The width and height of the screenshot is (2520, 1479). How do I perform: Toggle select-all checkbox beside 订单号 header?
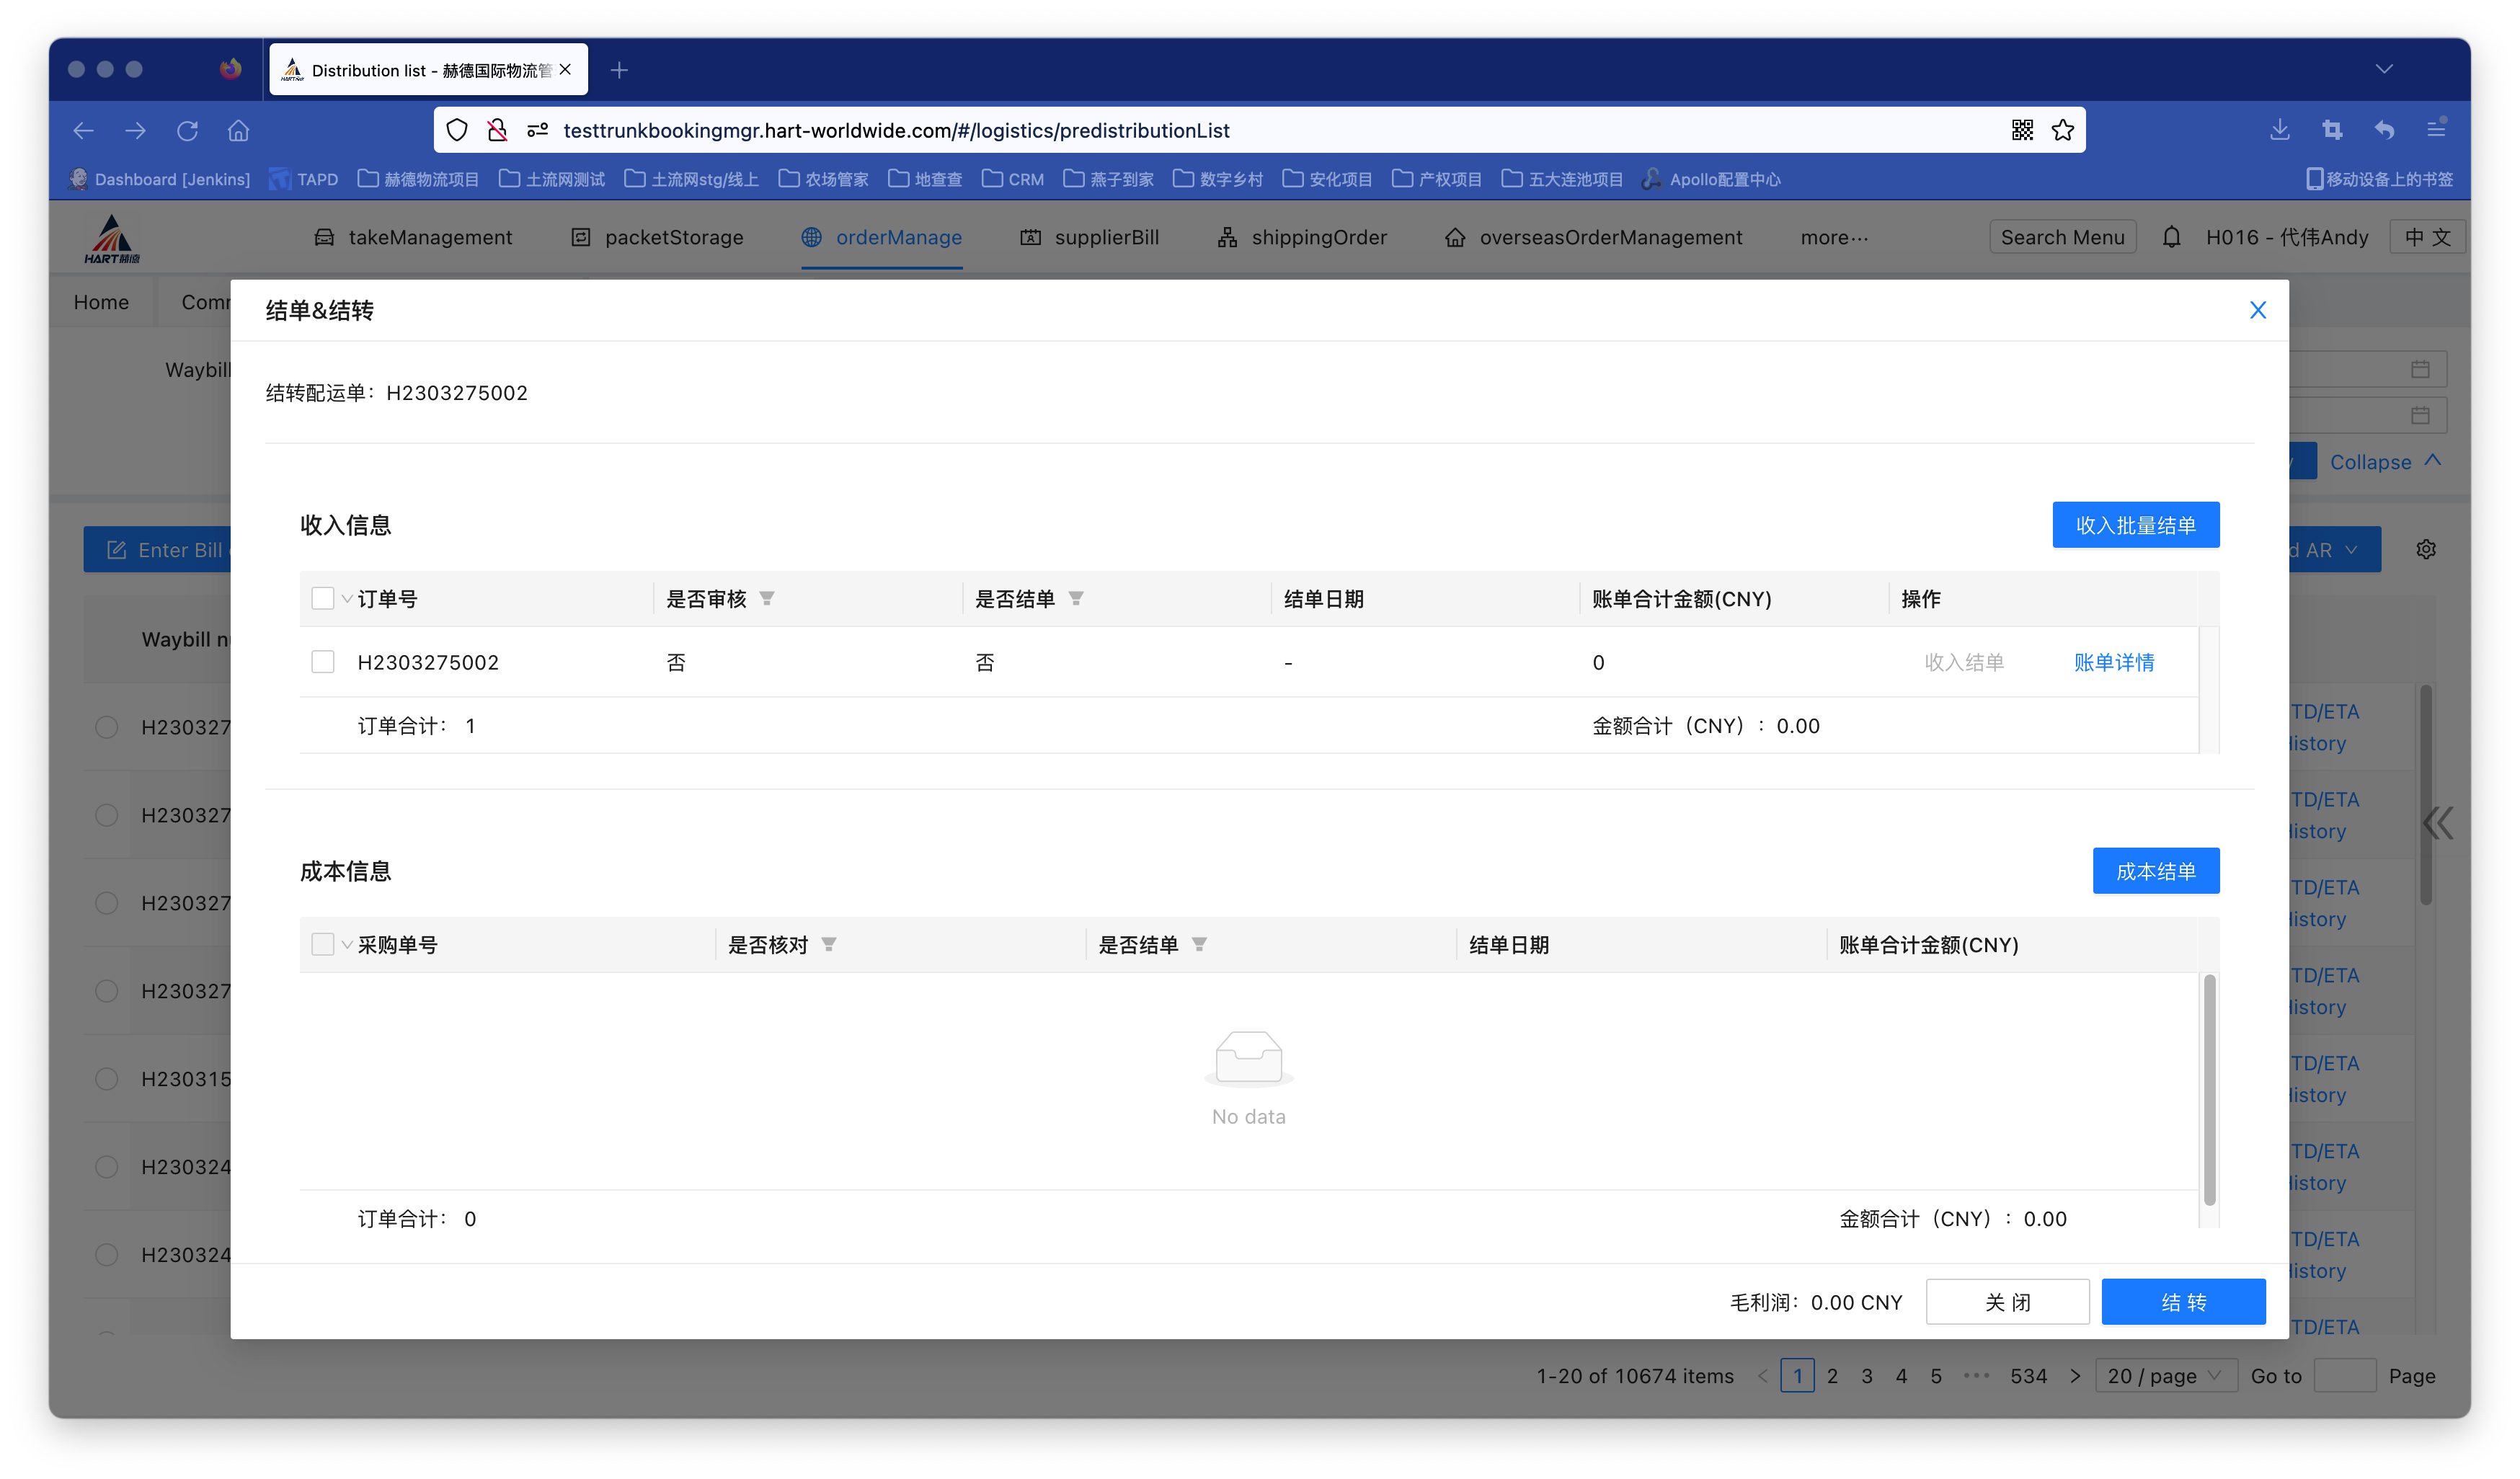[322, 598]
